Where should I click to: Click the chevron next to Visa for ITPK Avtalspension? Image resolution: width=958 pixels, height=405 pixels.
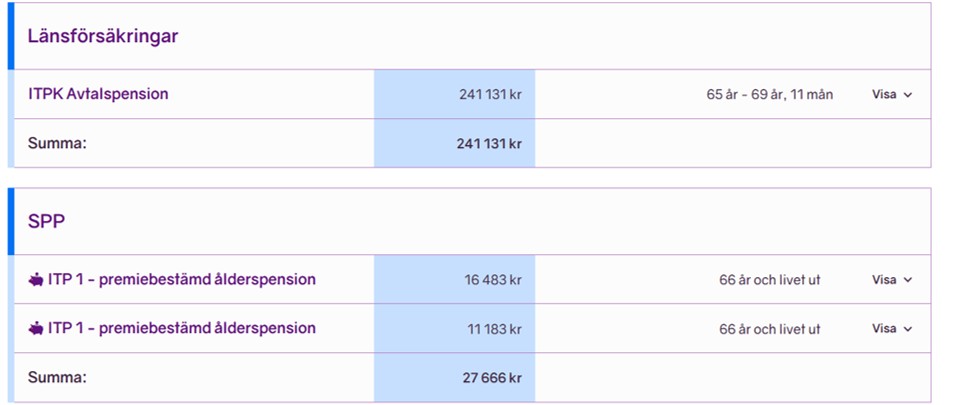pyautogui.click(x=907, y=95)
